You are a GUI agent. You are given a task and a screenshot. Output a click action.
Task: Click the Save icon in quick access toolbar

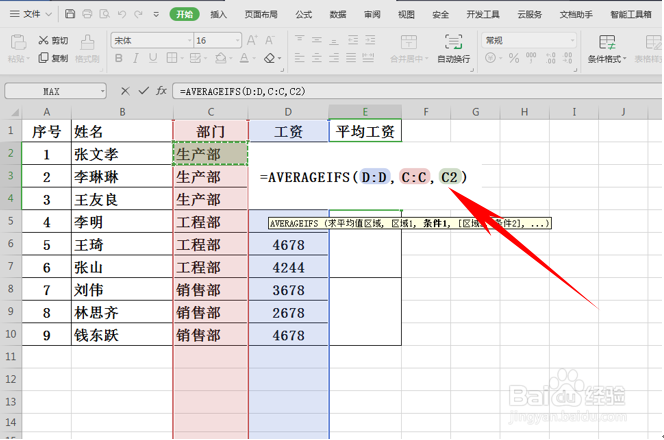click(x=70, y=14)
